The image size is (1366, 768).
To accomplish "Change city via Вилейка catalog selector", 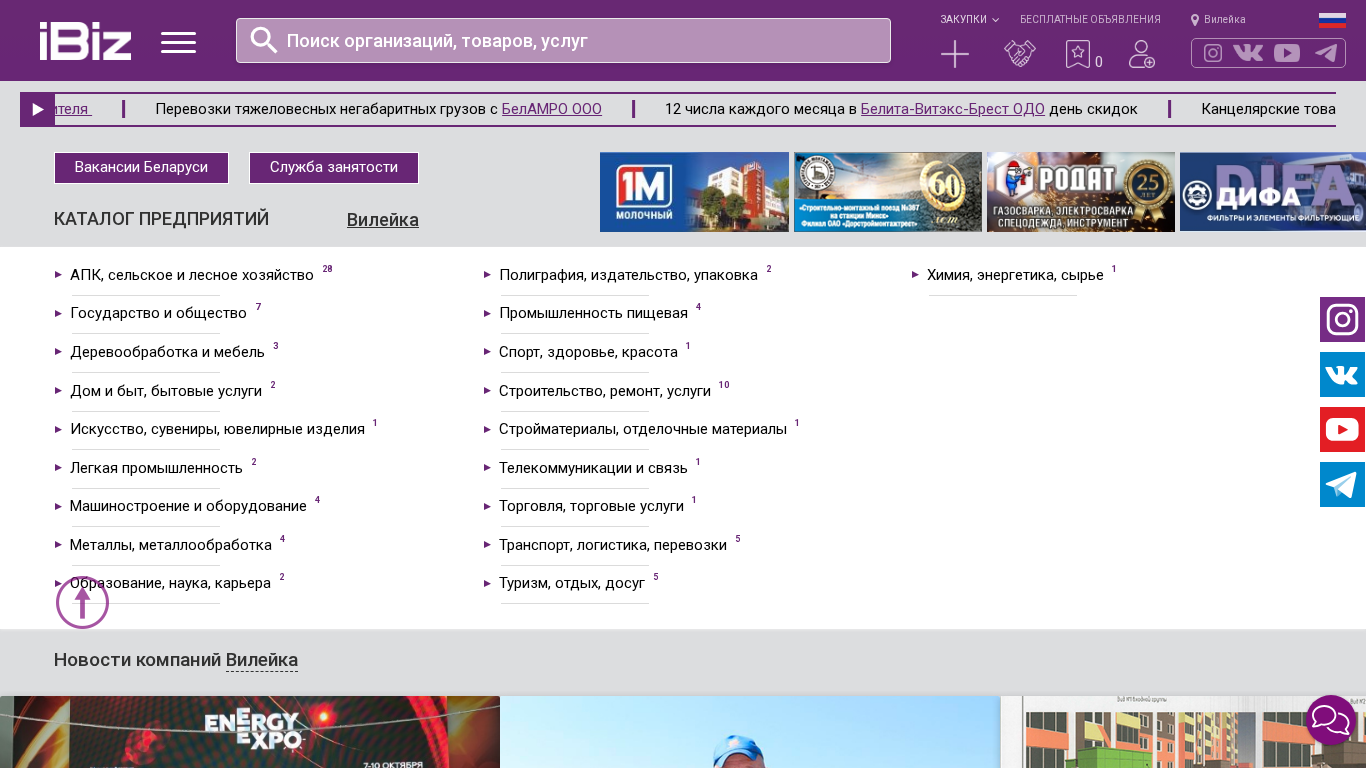I will coord(382,220).
